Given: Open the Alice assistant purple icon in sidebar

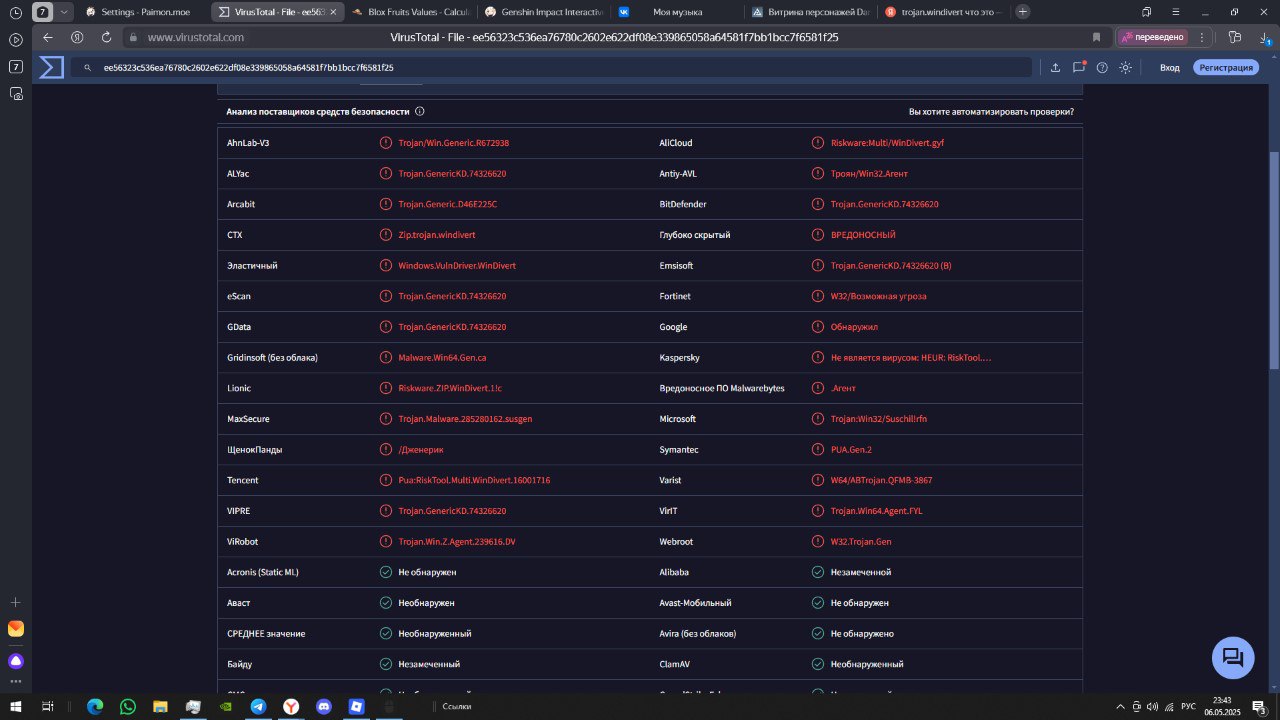Looking at the screenshot, I should 16,661.
